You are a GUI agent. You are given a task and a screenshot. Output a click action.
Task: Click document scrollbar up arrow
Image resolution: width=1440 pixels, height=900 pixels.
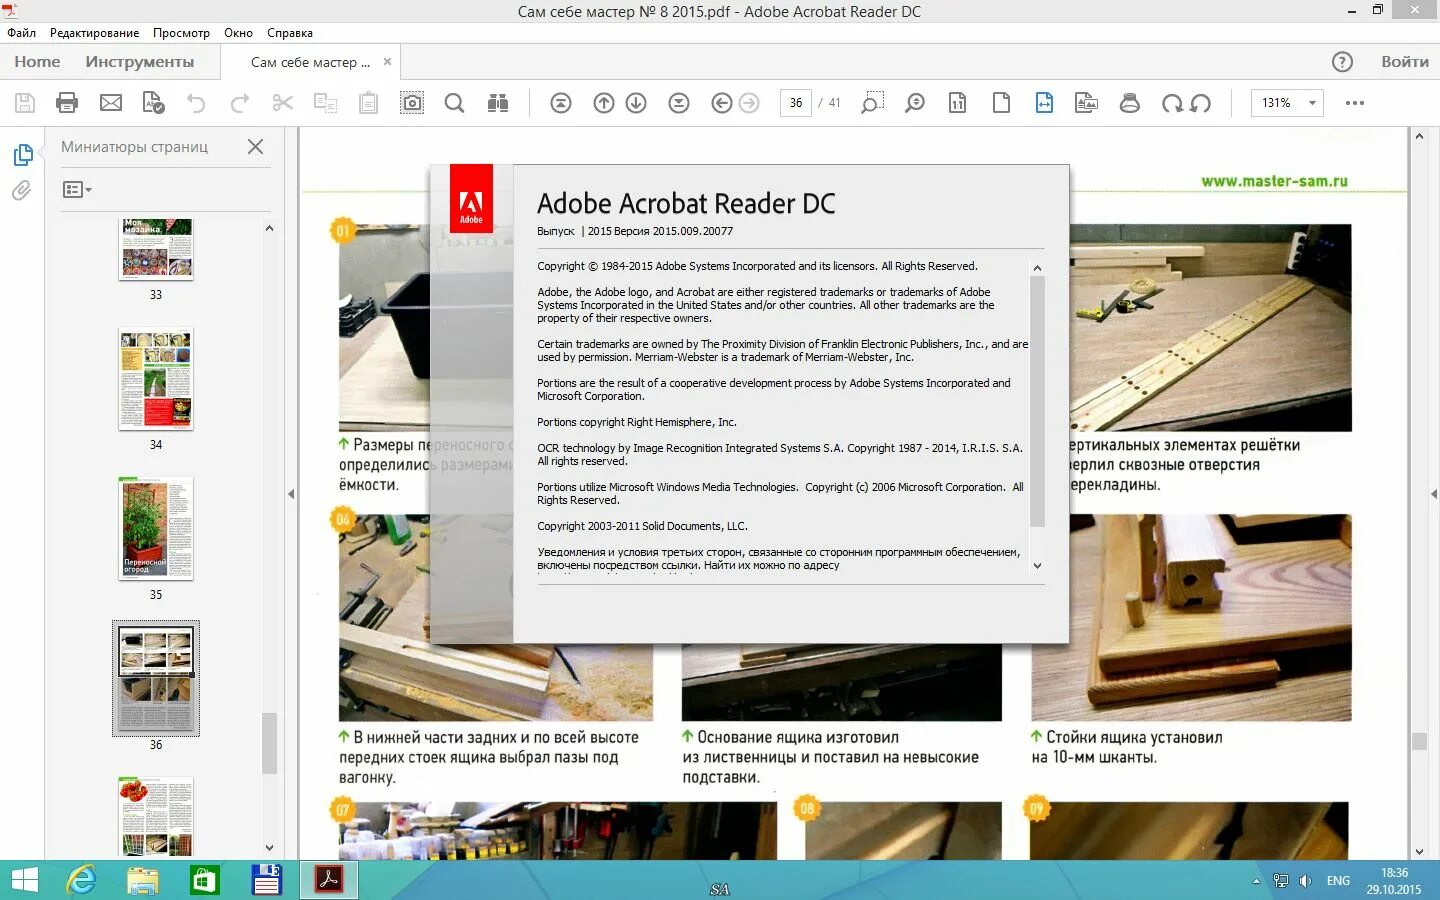pos(1419,136)
